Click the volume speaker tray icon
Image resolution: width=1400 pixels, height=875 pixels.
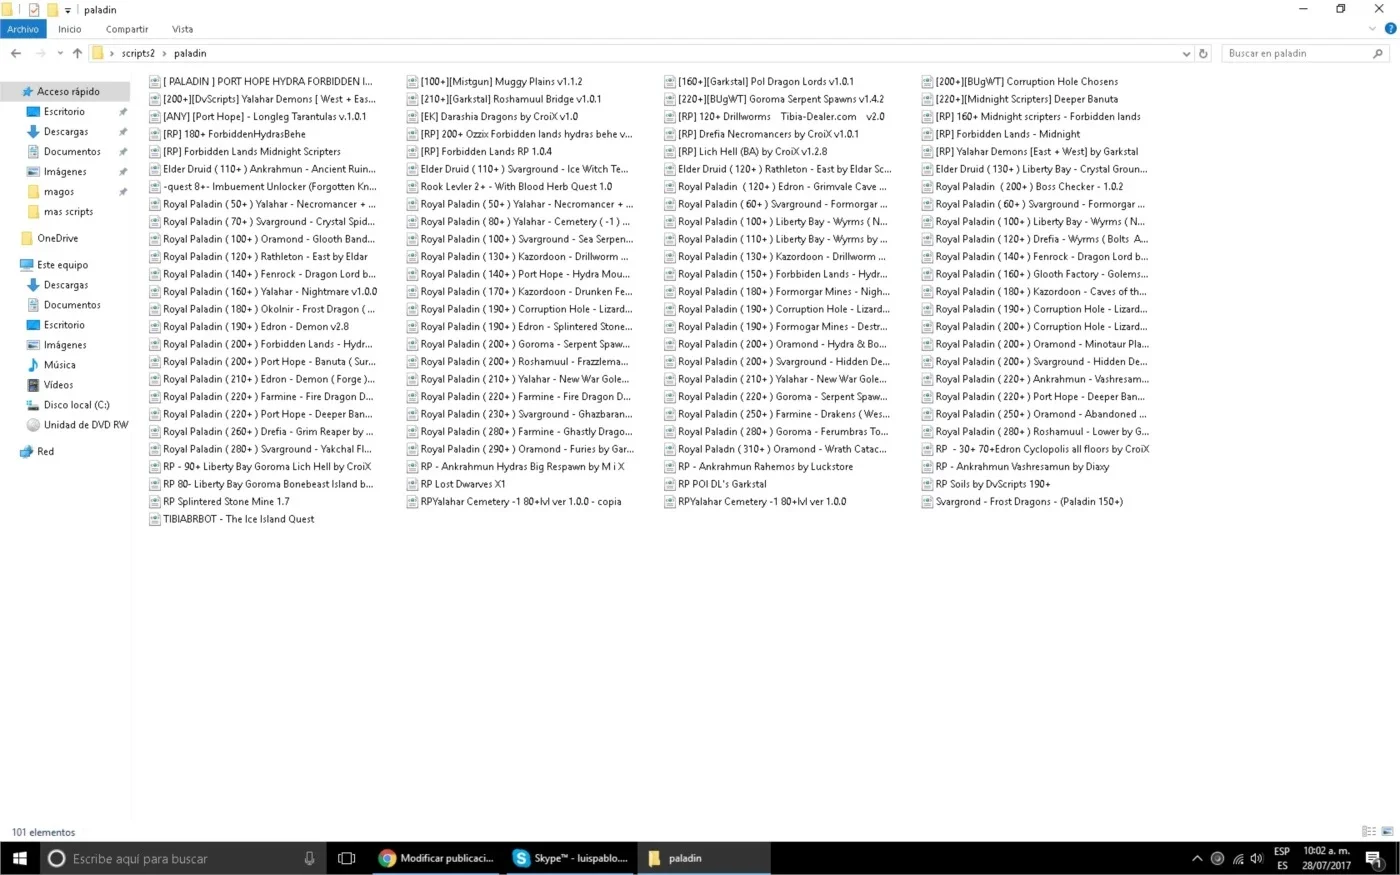click(1257, 858)
